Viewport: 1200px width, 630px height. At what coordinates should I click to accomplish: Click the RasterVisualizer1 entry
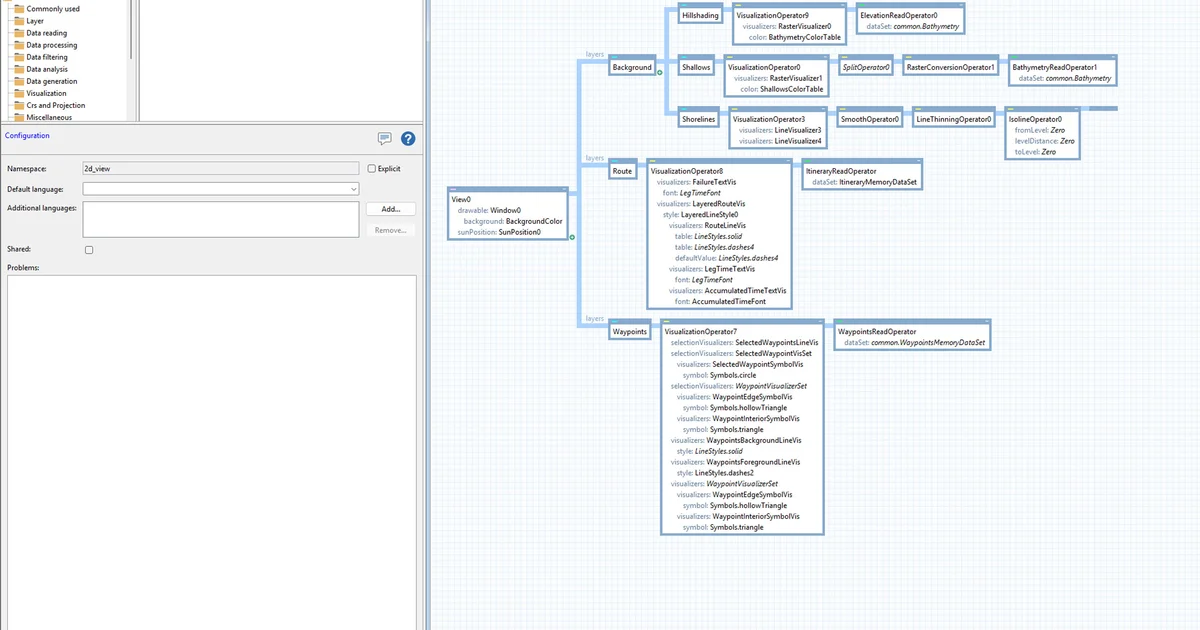tap(796, 78)
